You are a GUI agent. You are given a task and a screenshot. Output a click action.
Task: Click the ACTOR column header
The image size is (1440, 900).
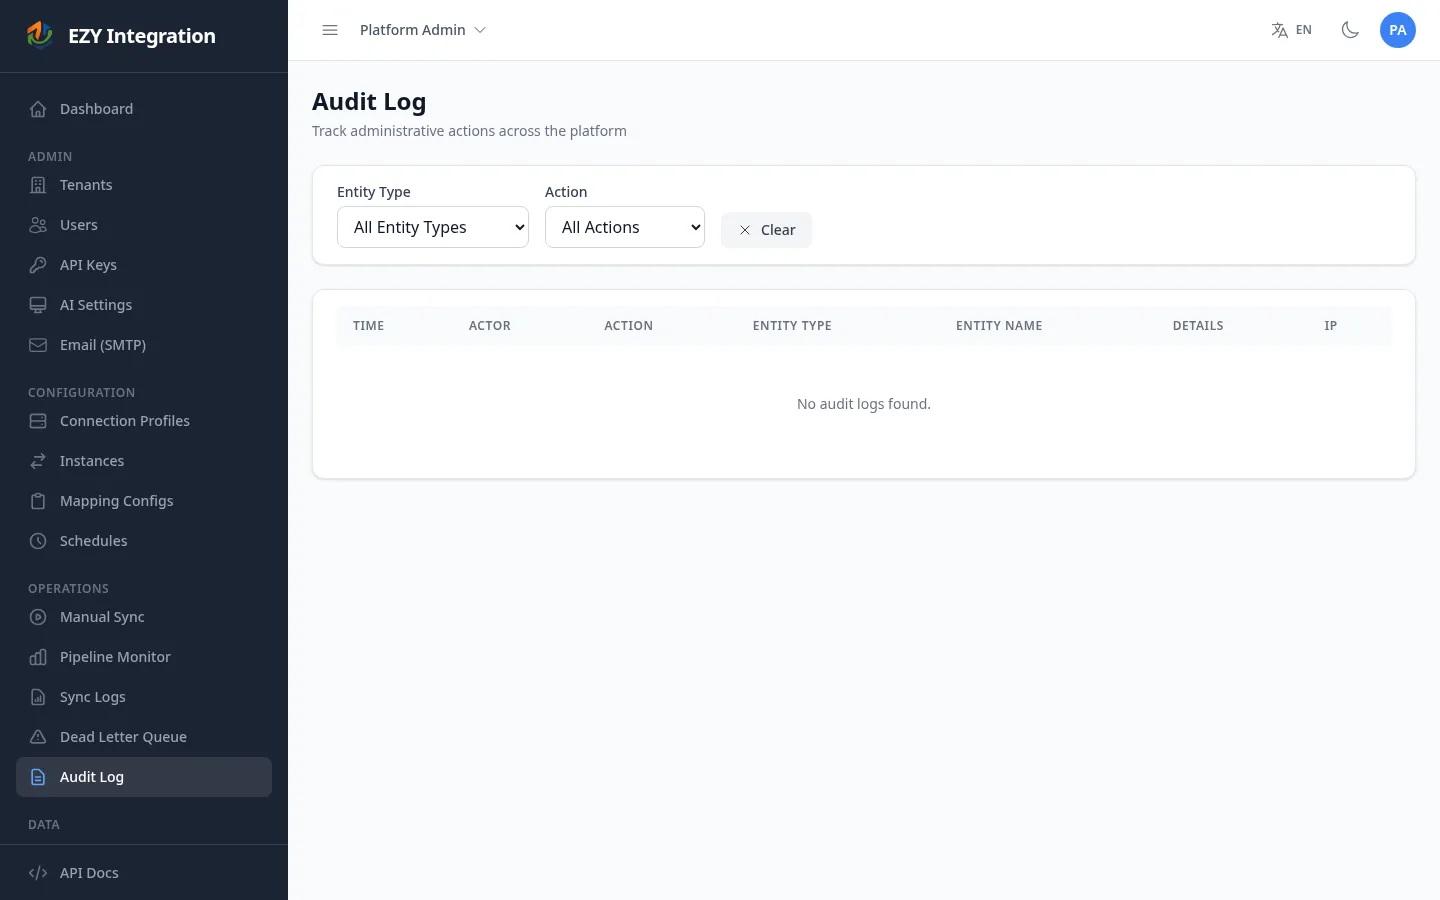point(490,326)
